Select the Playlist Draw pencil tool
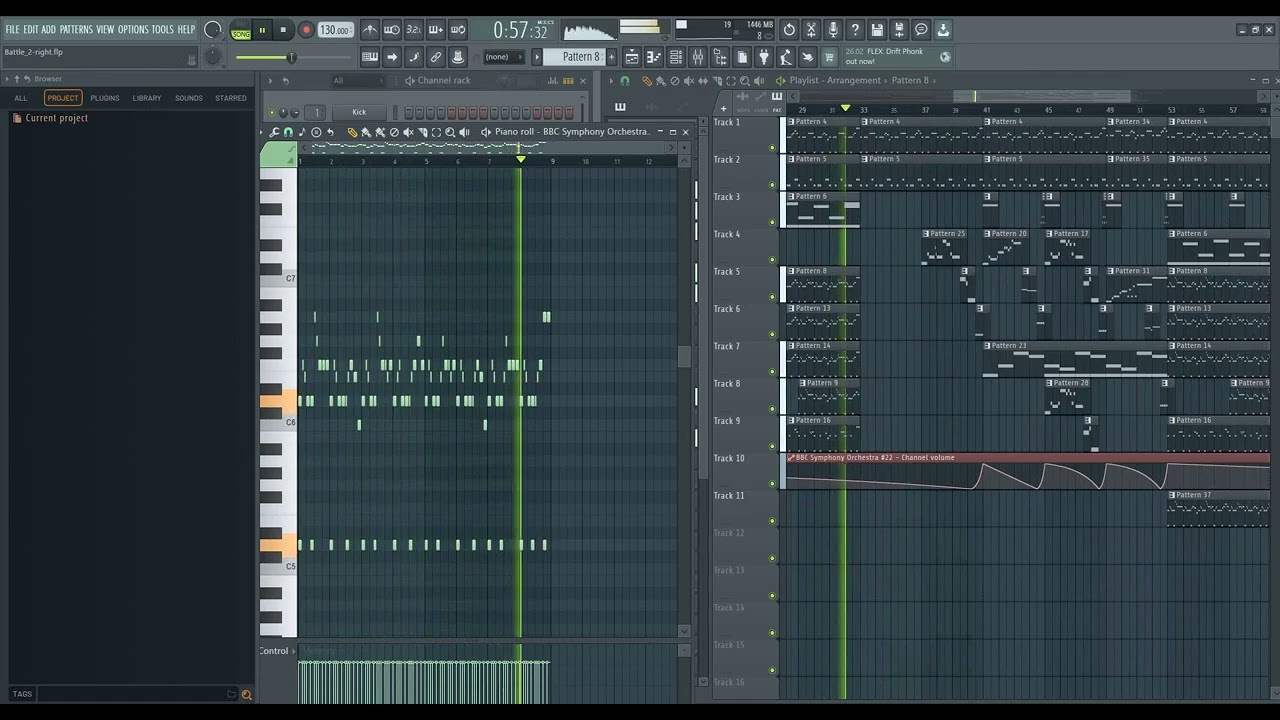This screenshot has width=1280, height=720. point(647,81)
